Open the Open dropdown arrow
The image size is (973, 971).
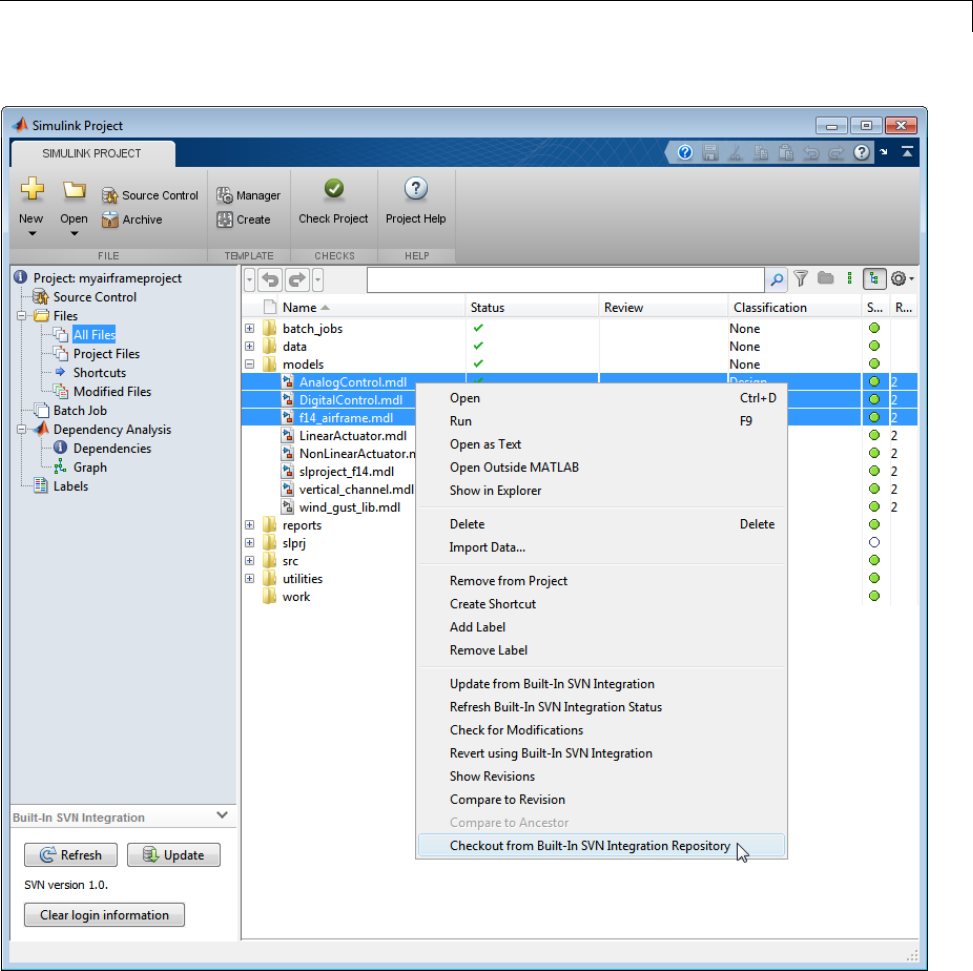(x=74, y=234)
